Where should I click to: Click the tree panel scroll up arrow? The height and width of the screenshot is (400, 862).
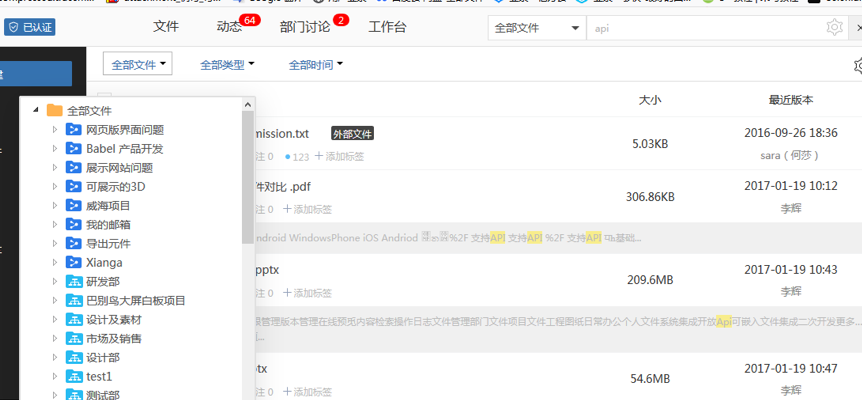click(x=247, y=104)
